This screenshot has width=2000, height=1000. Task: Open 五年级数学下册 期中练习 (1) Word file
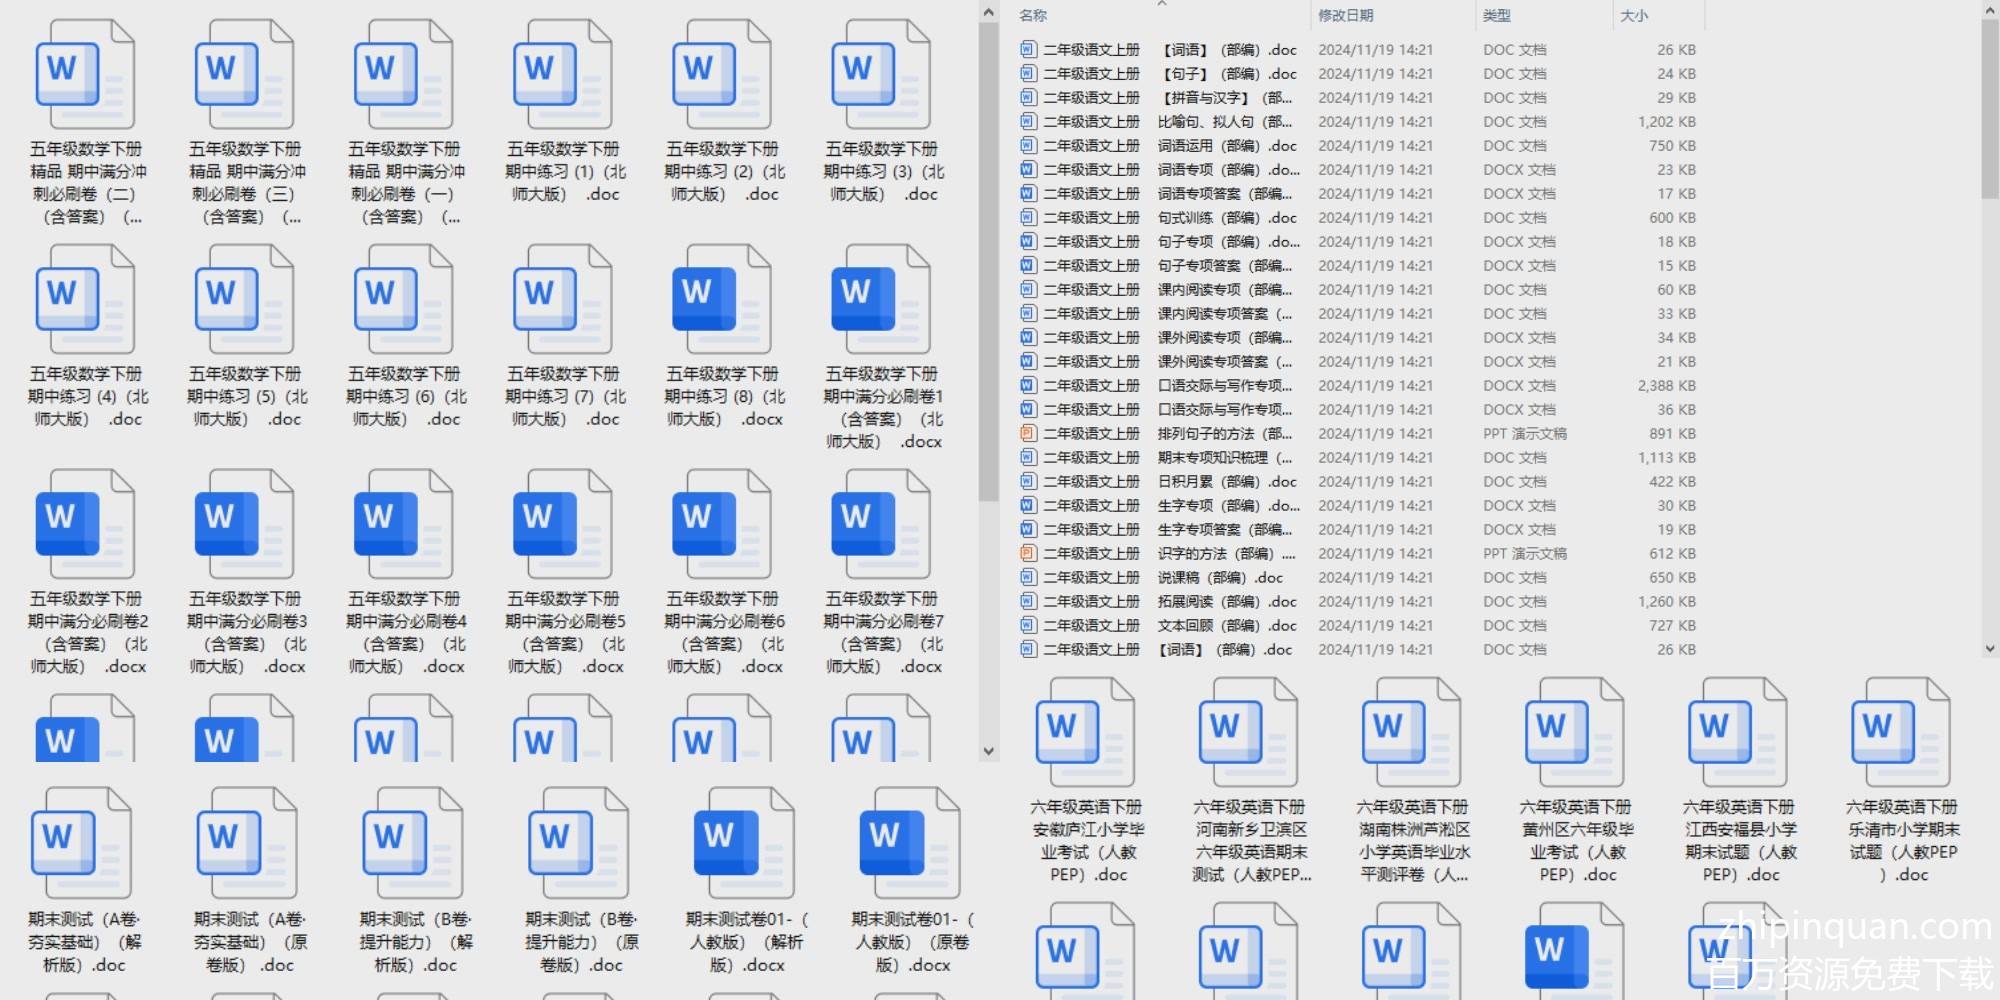(x=563, y=75)
